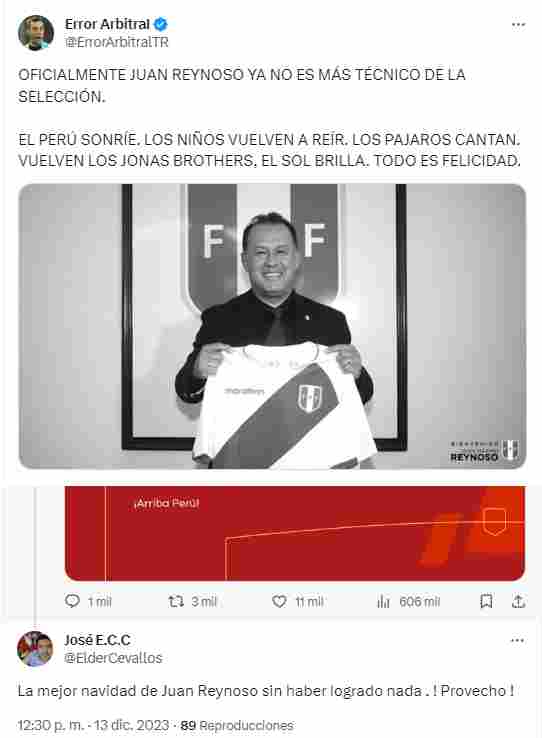View tweet analytics bar chart icon
Image resolution: width=542 pixels, height=738 pixels.
383,601
